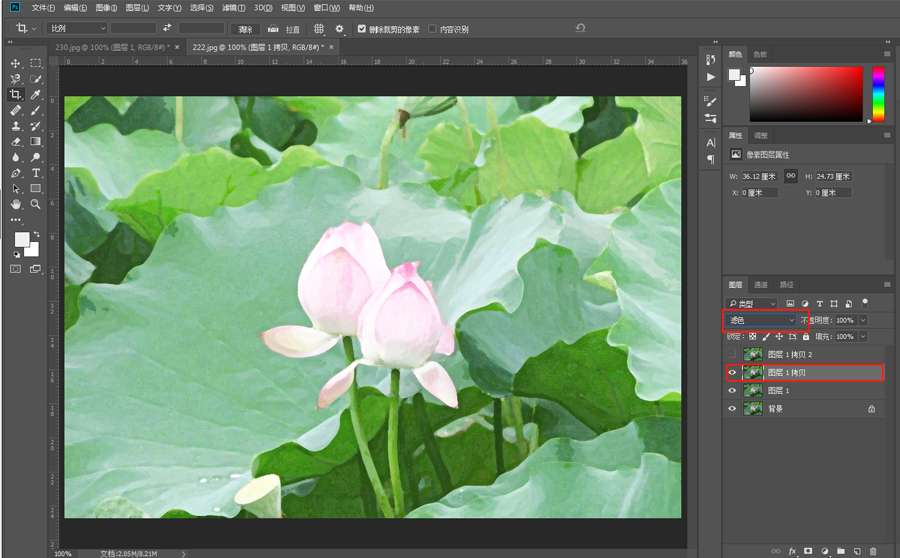Click the delete layer trash icon
Viewport: 900px width, 558px height.
click(x=873, y=551)
